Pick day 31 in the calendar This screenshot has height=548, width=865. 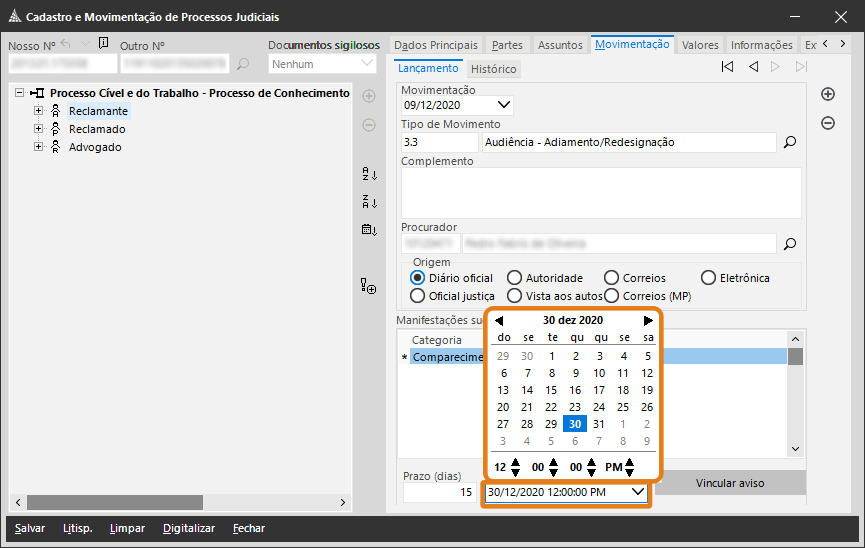599,423
